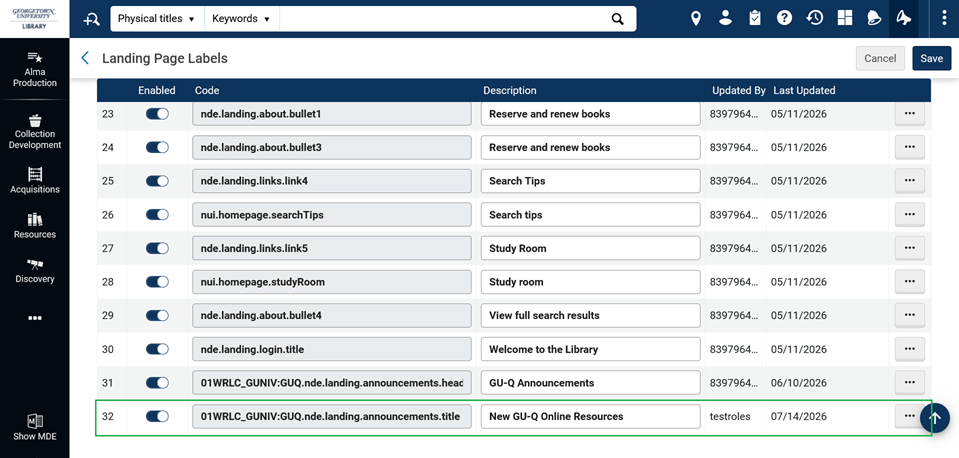Disable row 23 nde.landing.about.bullet1 toggle

coord(157,114)
